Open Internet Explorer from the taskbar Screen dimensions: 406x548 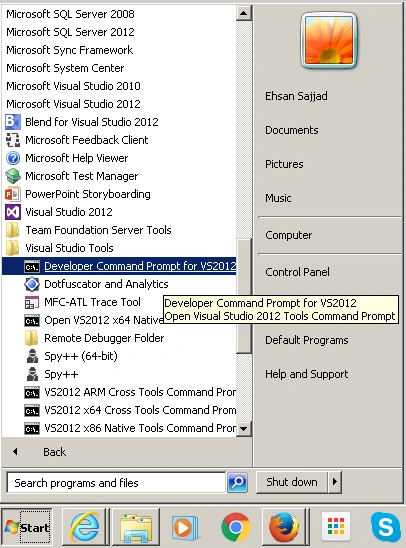point(85,527)
